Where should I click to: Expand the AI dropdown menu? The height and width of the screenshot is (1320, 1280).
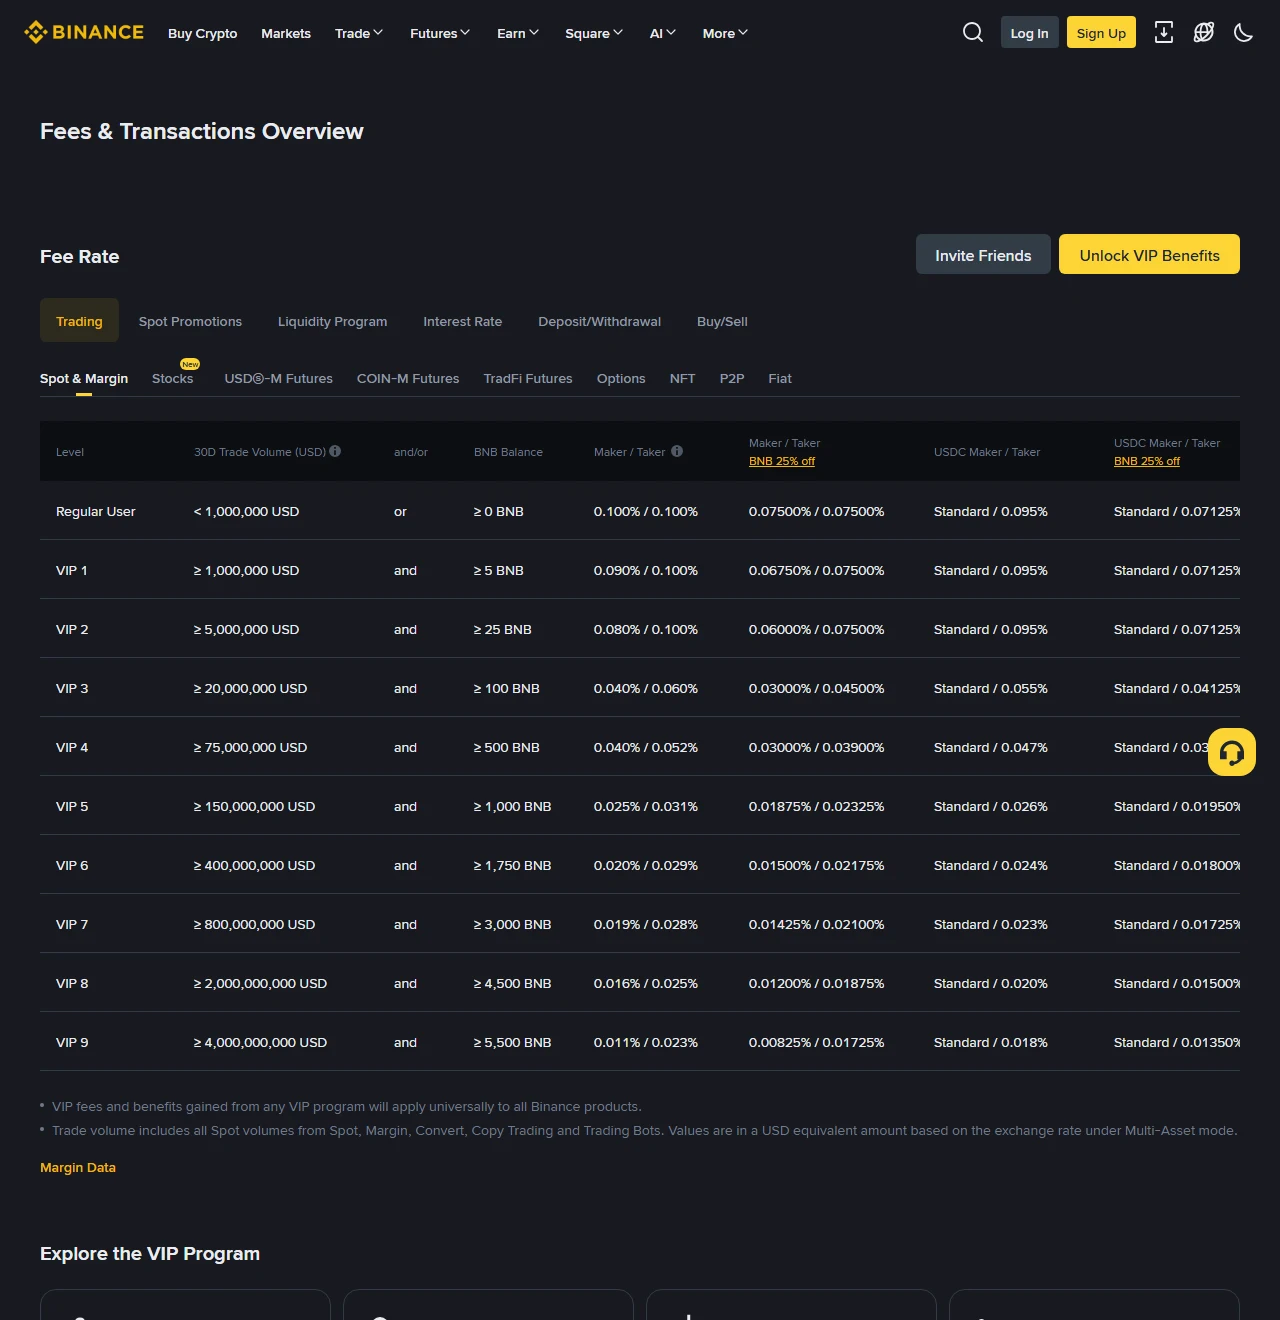point(663,33)
